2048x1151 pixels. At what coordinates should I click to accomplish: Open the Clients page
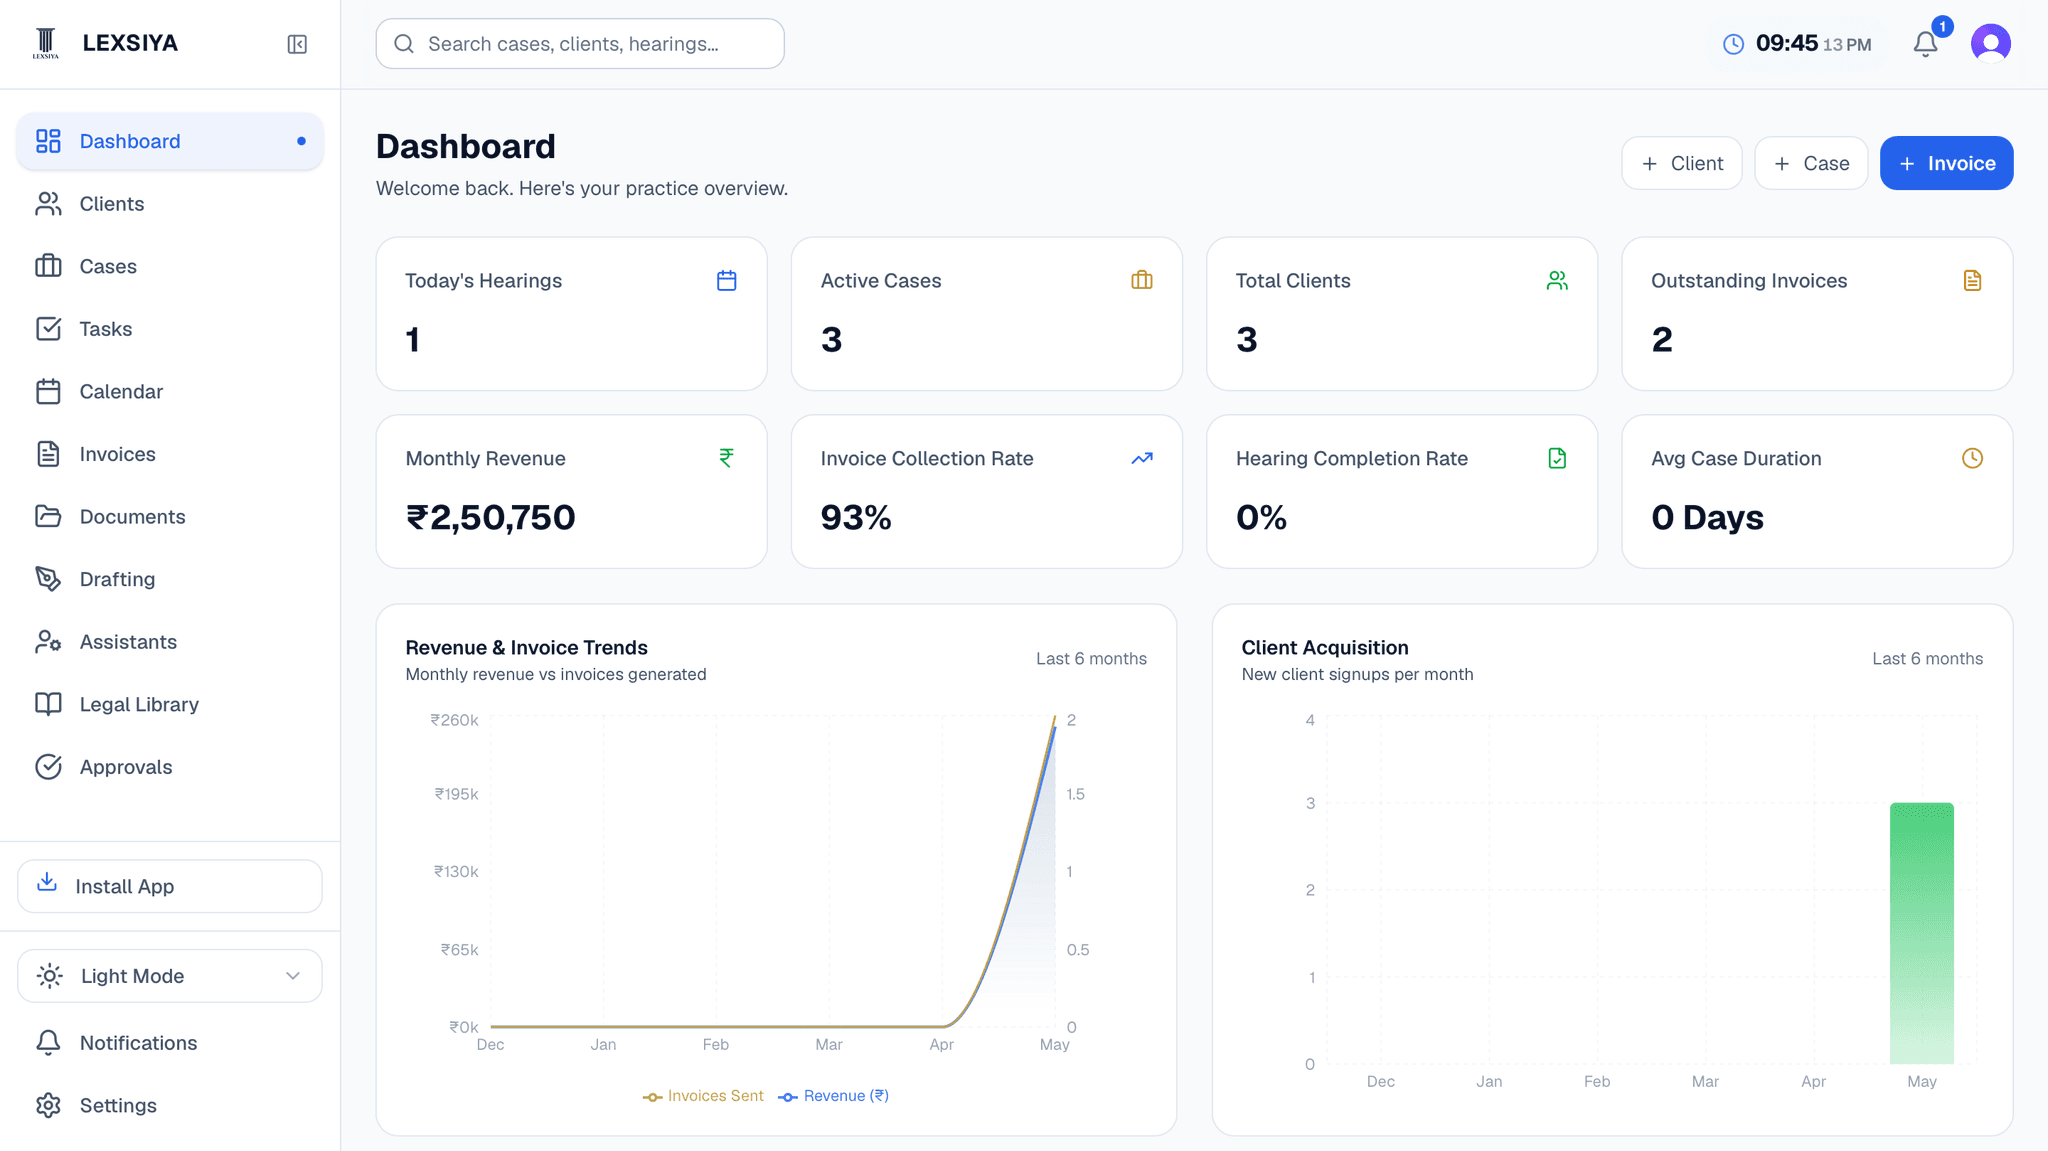click(170, 204)
